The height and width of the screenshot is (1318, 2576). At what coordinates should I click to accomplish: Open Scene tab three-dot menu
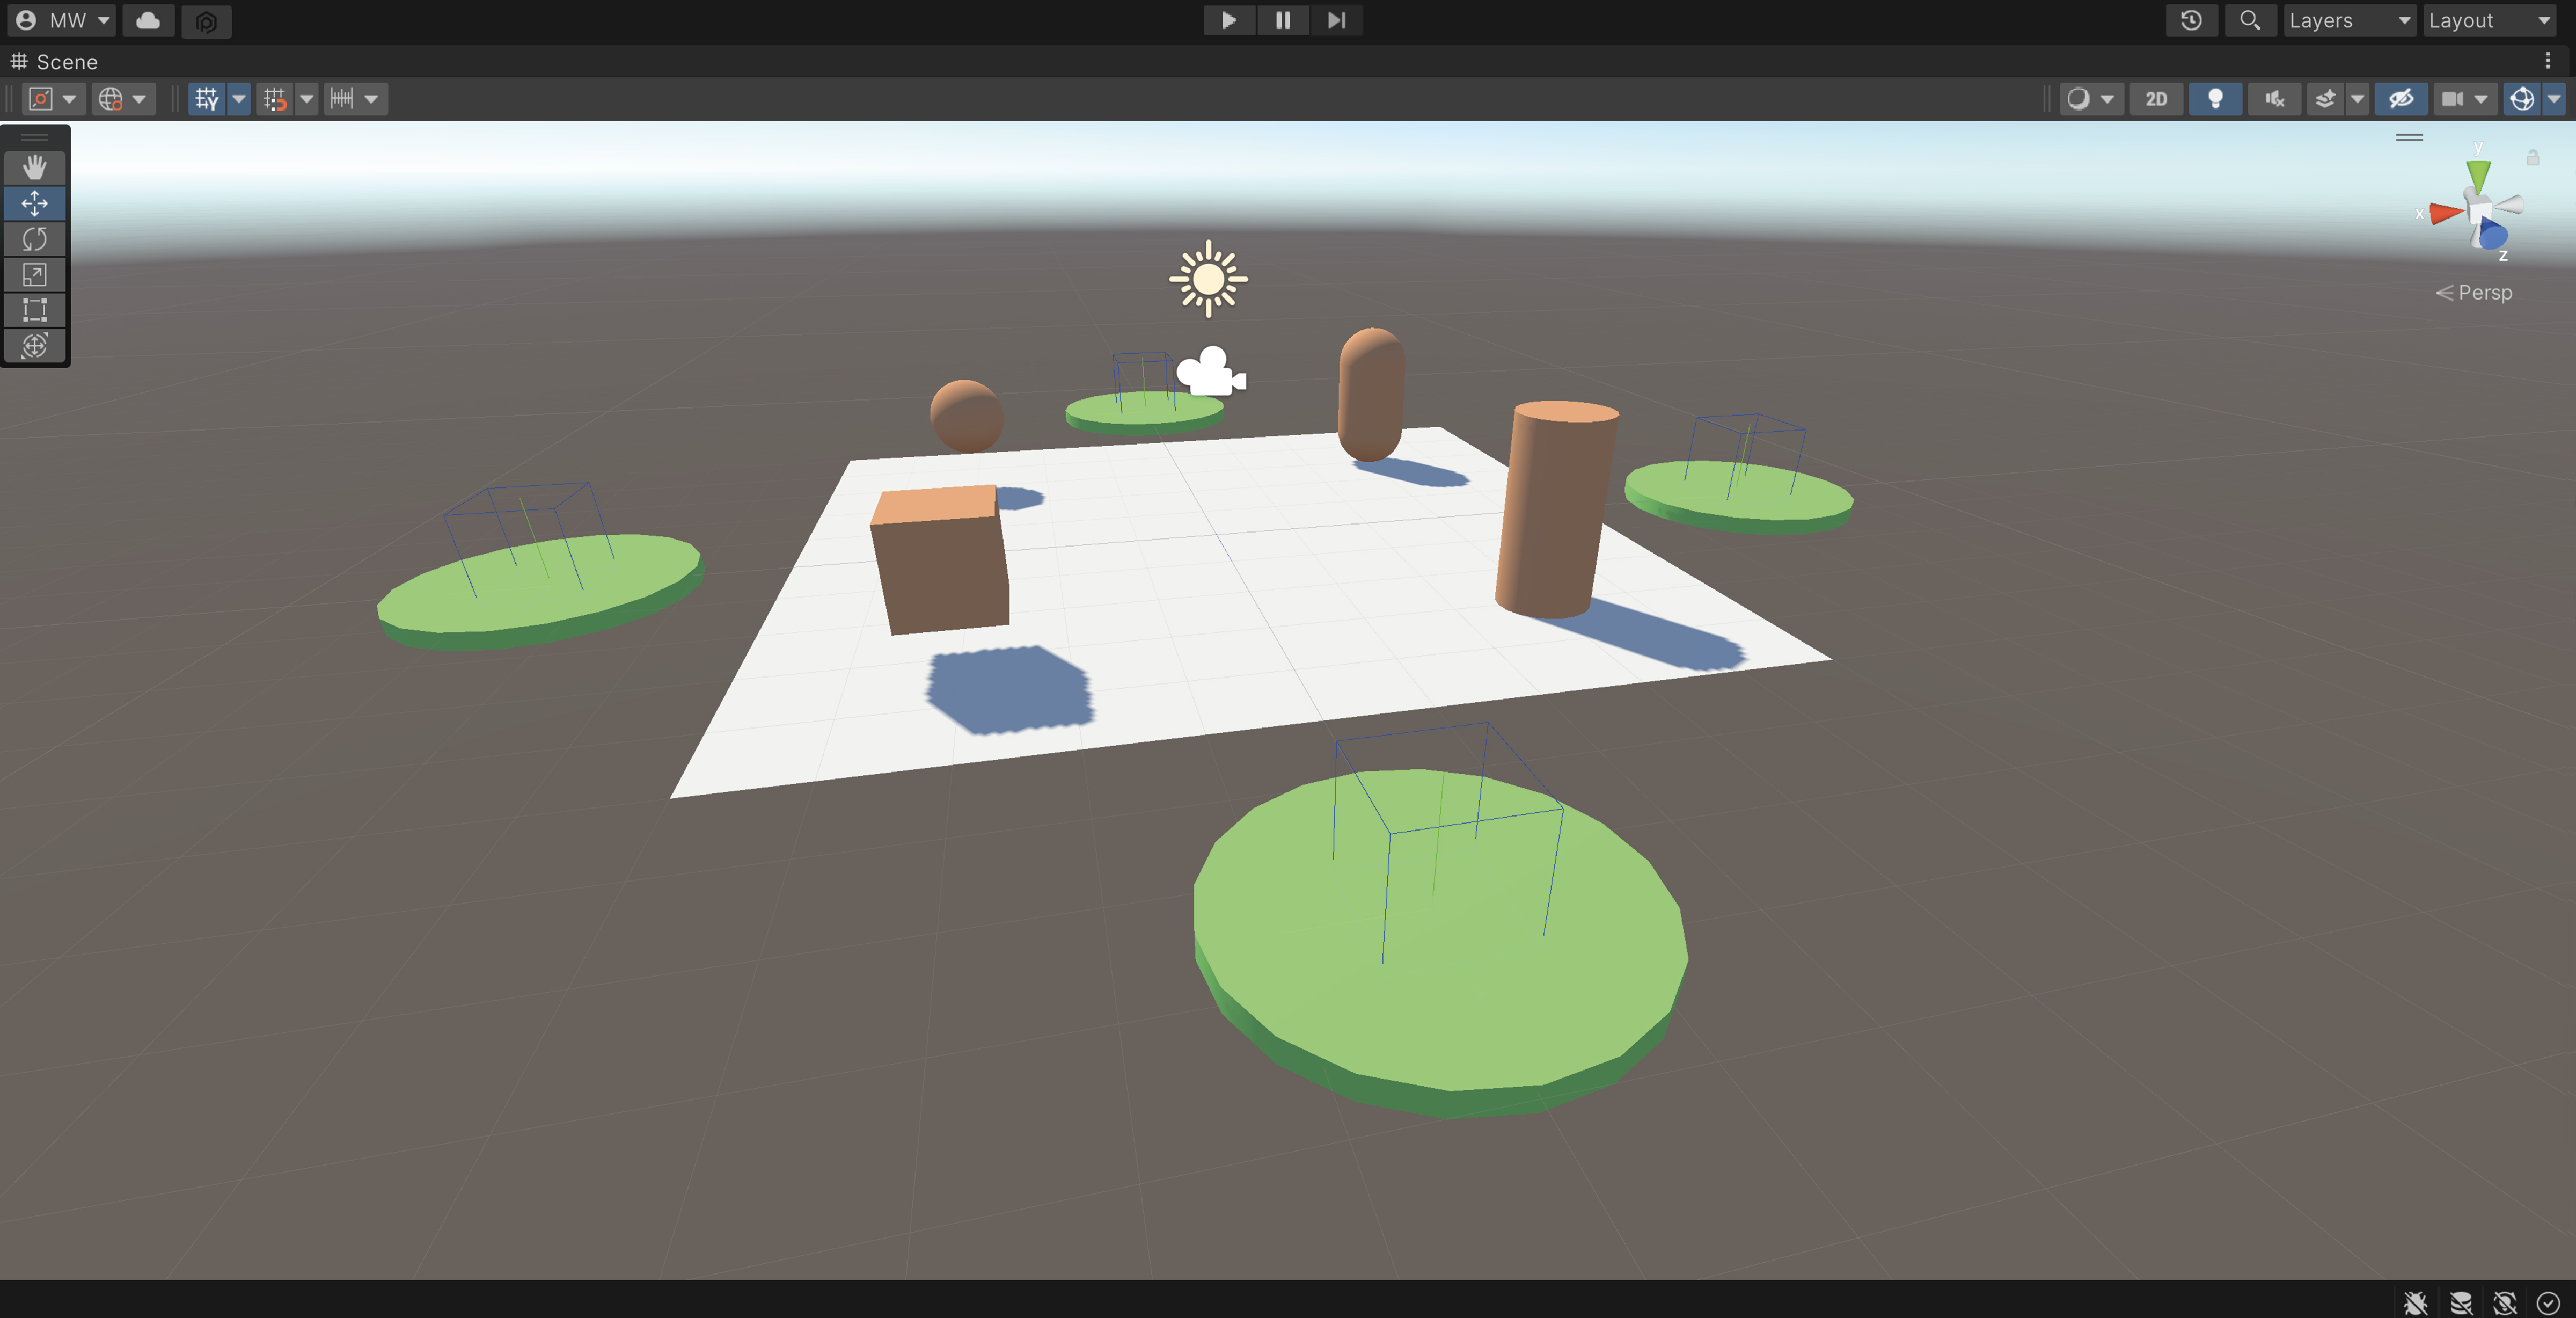tap(2547, 61)
